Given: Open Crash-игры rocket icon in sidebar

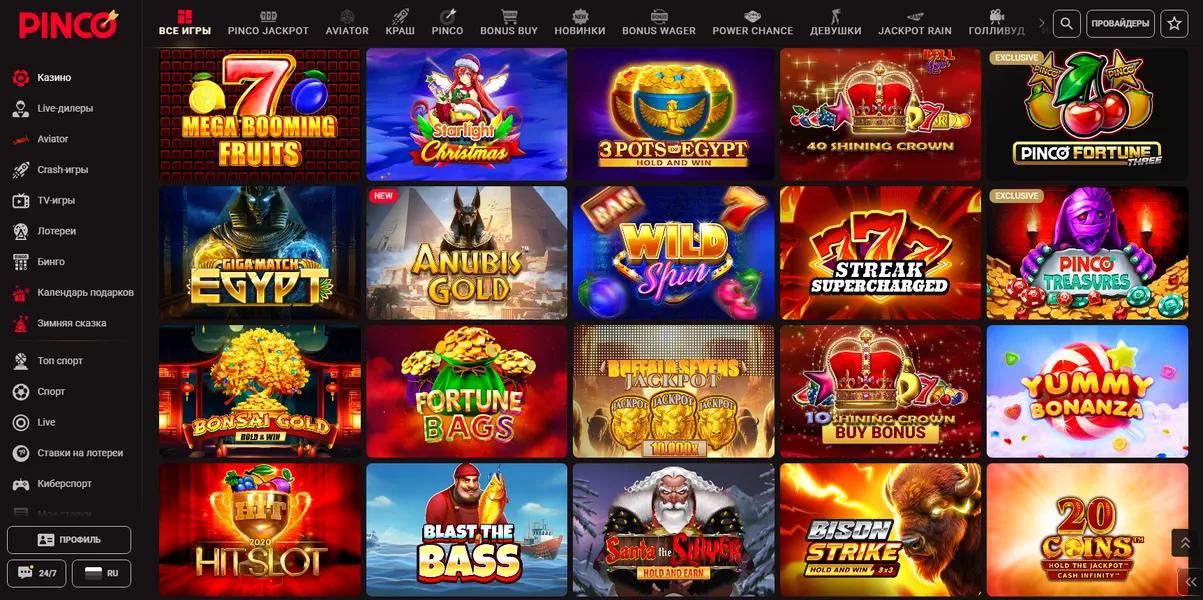Looking at the screenshot, I should 20,170.
